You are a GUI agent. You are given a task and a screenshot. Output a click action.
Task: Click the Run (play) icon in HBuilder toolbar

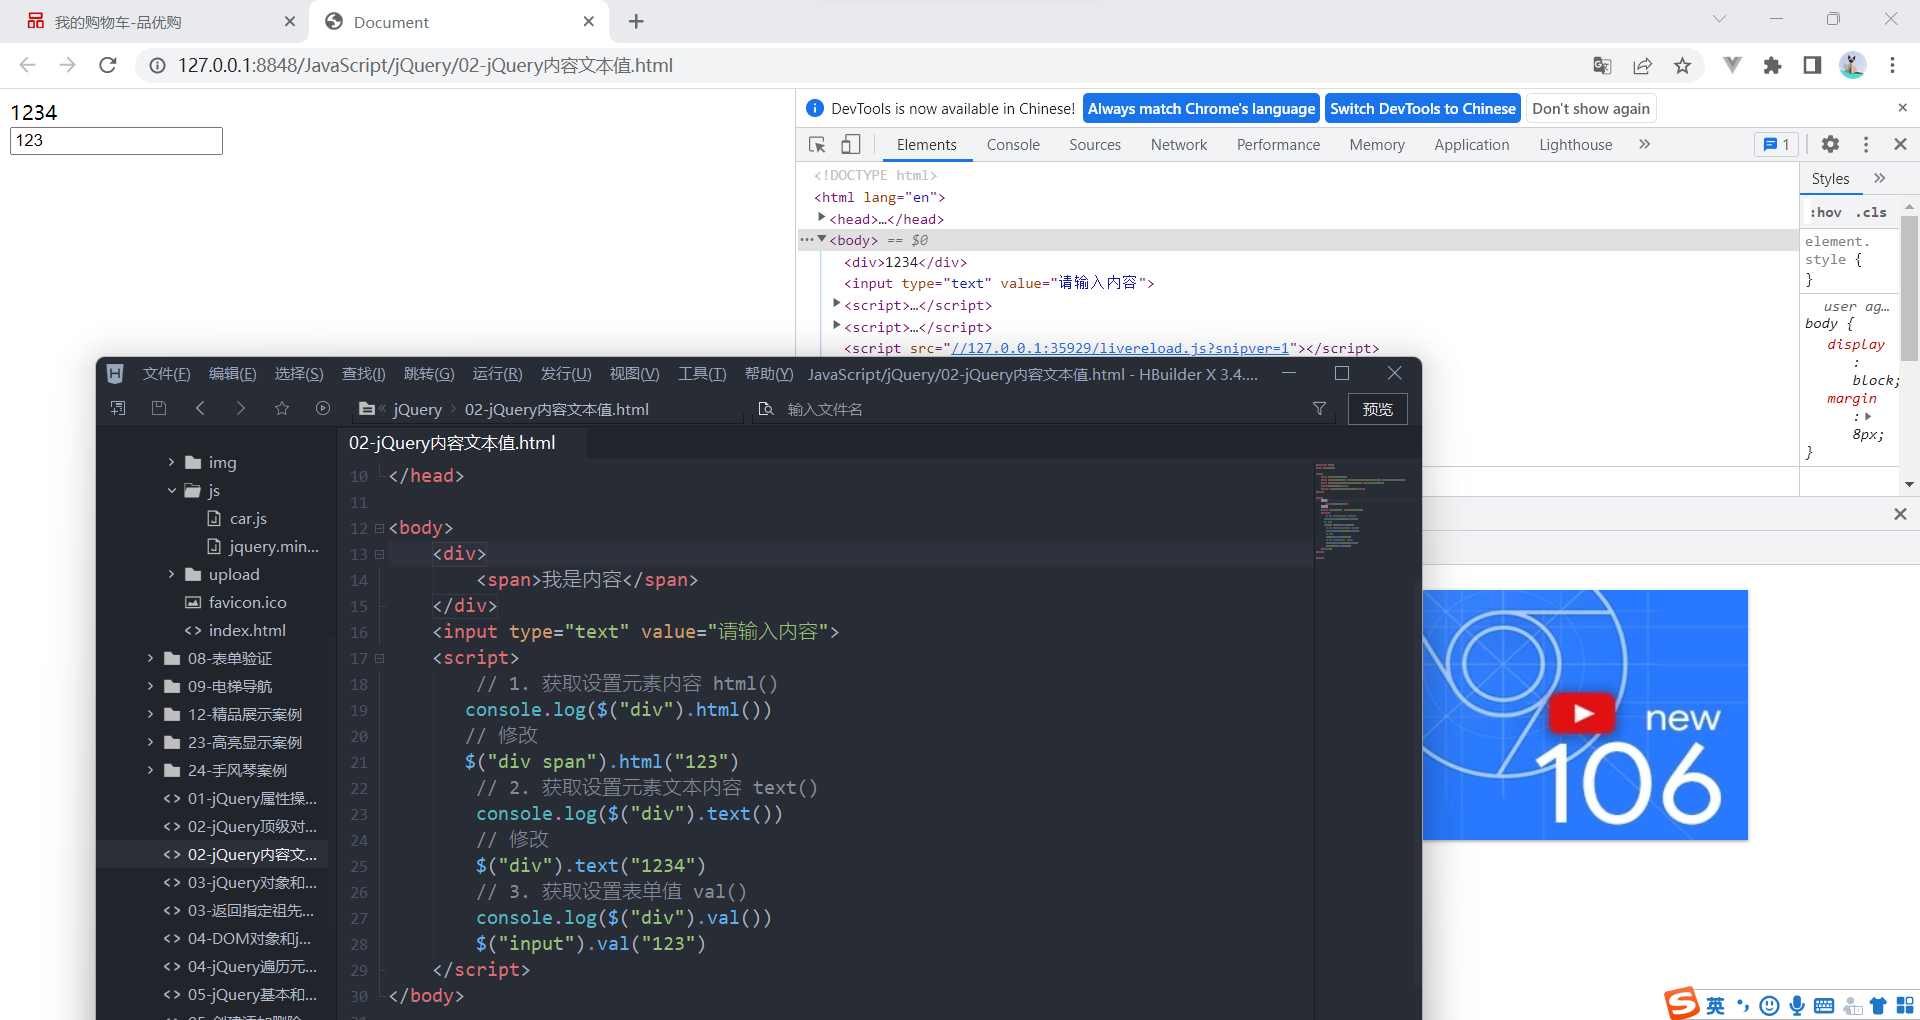click(322, 408)
